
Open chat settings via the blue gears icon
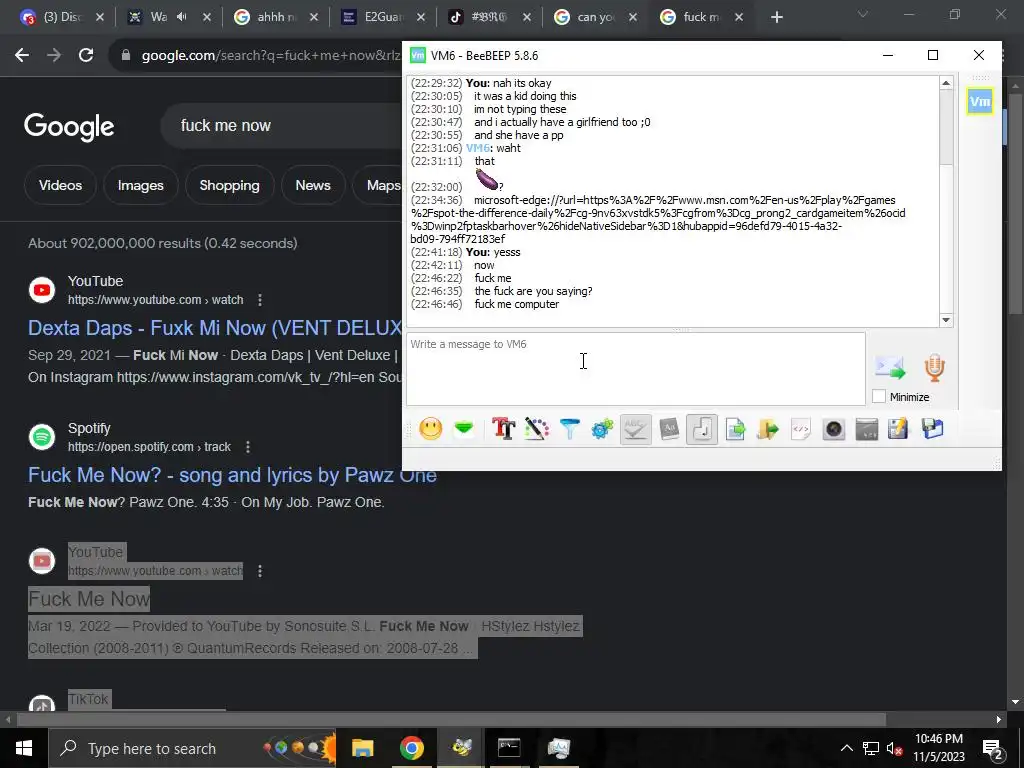(602, 429)
